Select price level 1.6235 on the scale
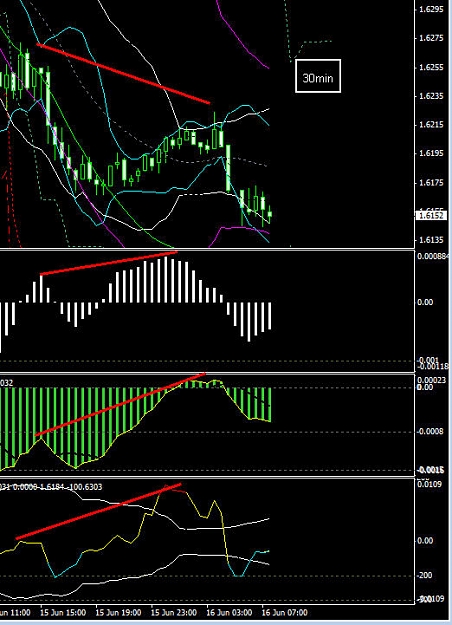This screenshot has height=625, width=452. pos(431,96)
